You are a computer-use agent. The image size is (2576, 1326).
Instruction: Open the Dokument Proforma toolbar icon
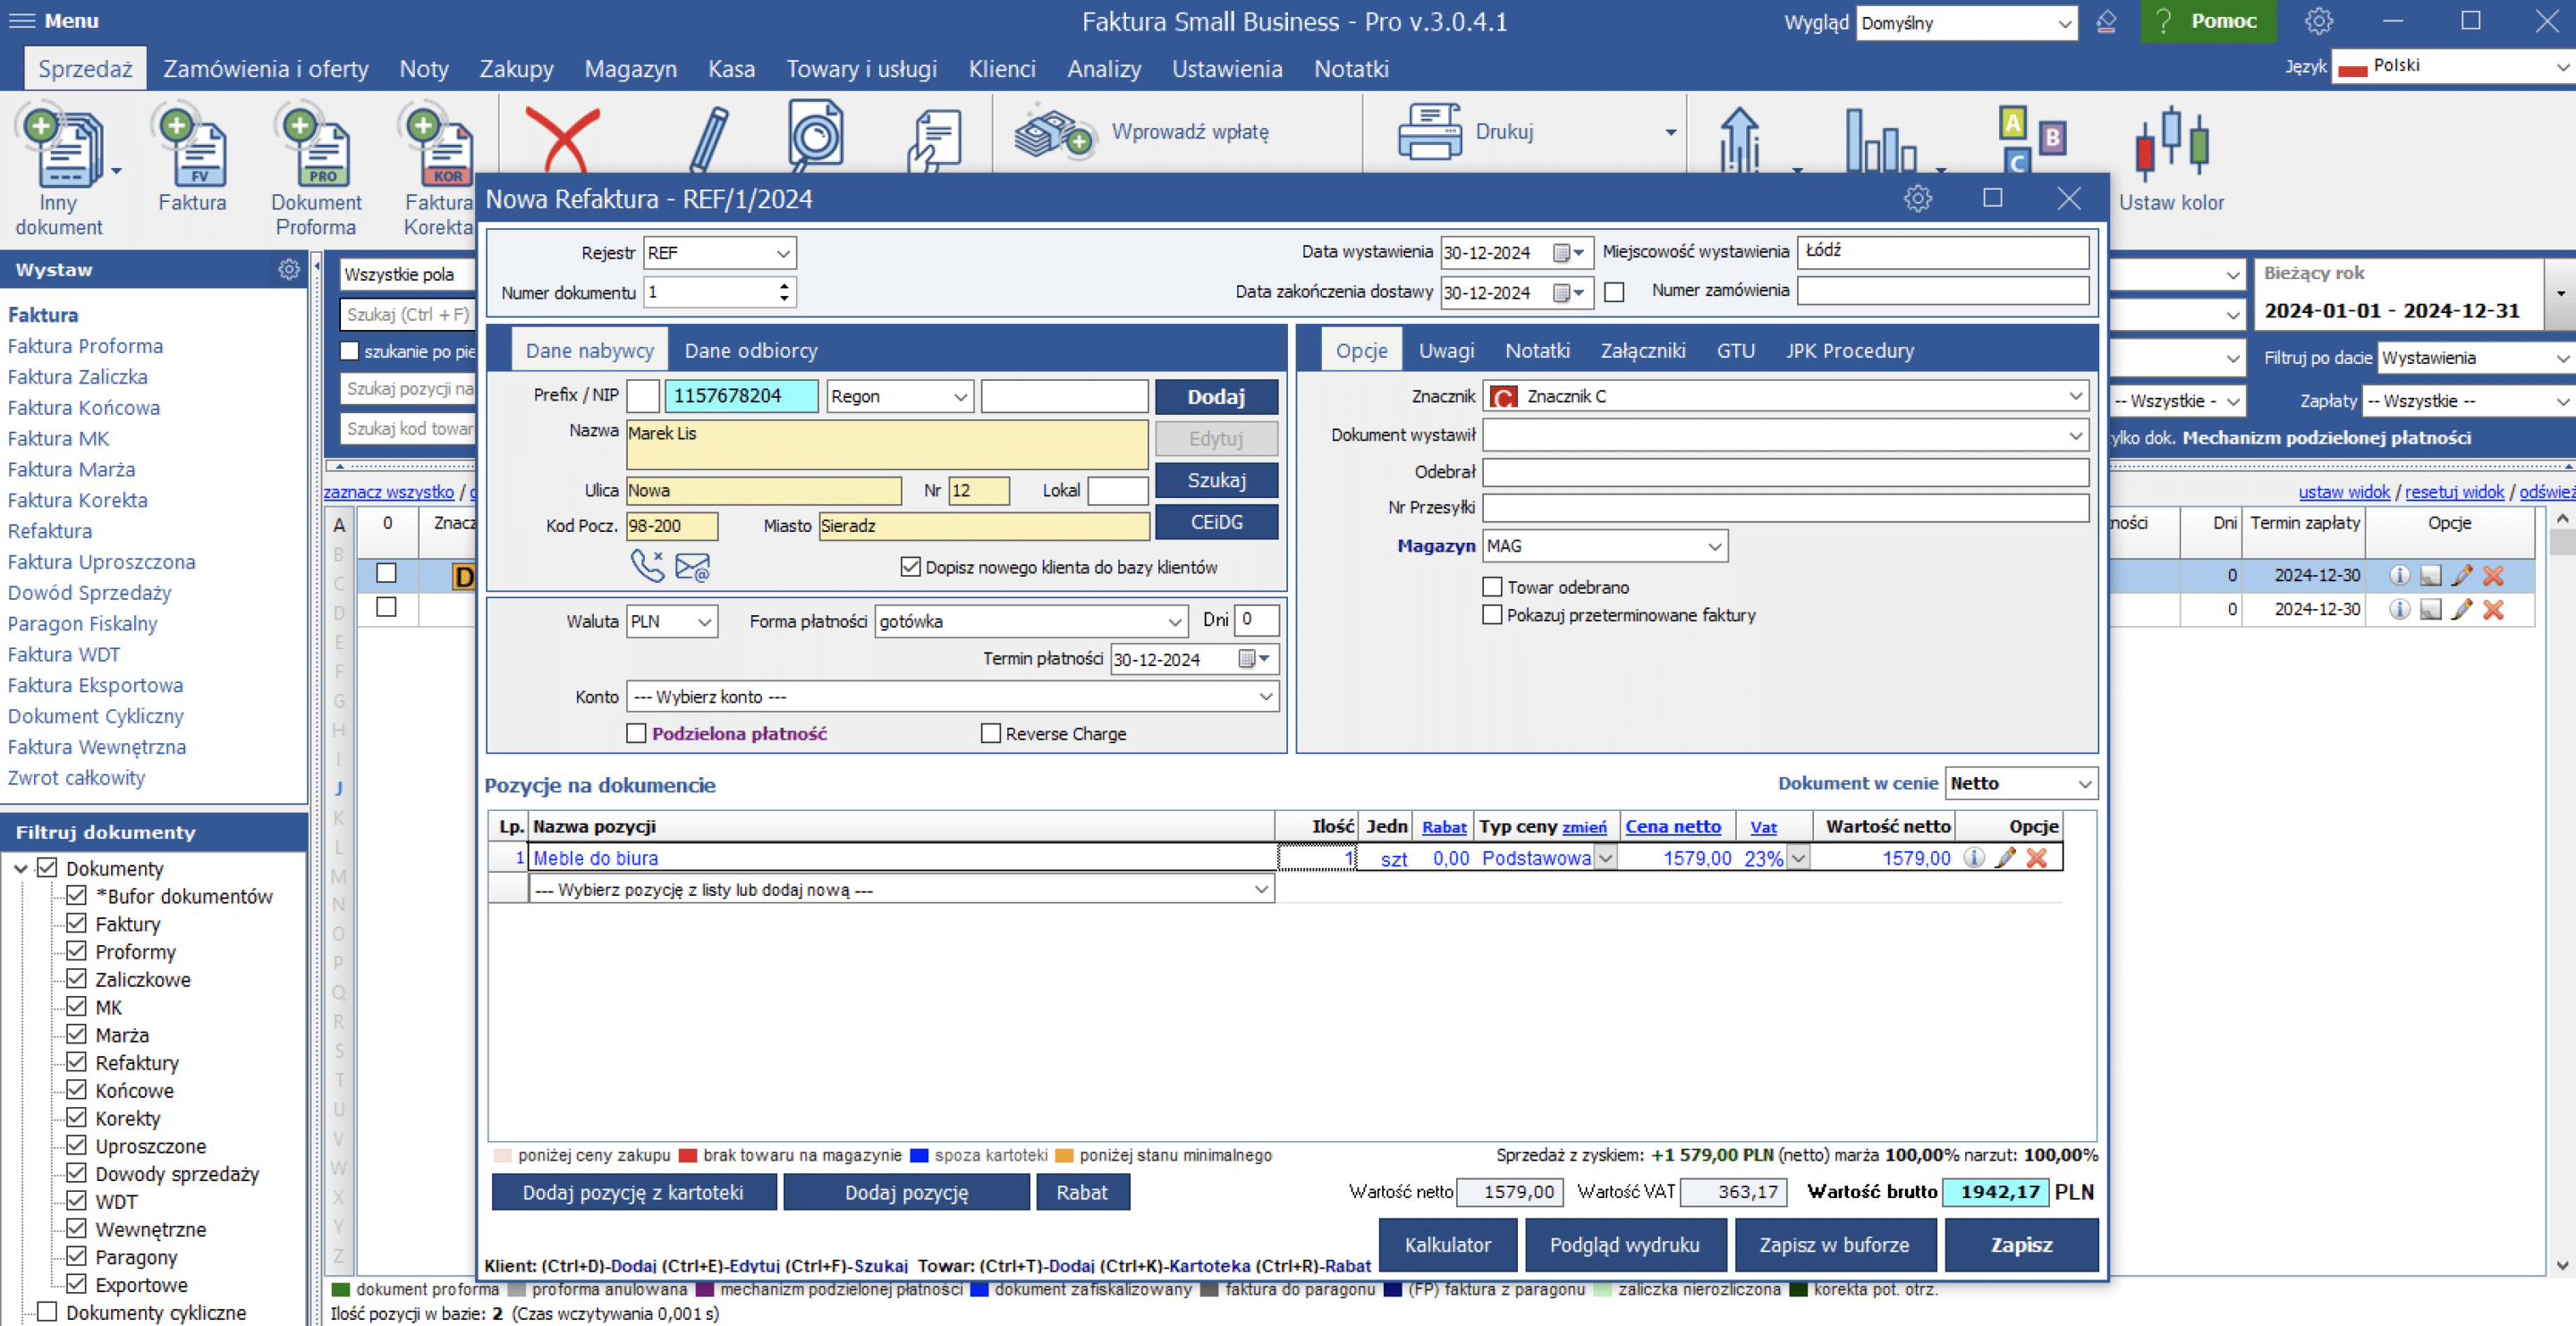click(x=316, y=146)
